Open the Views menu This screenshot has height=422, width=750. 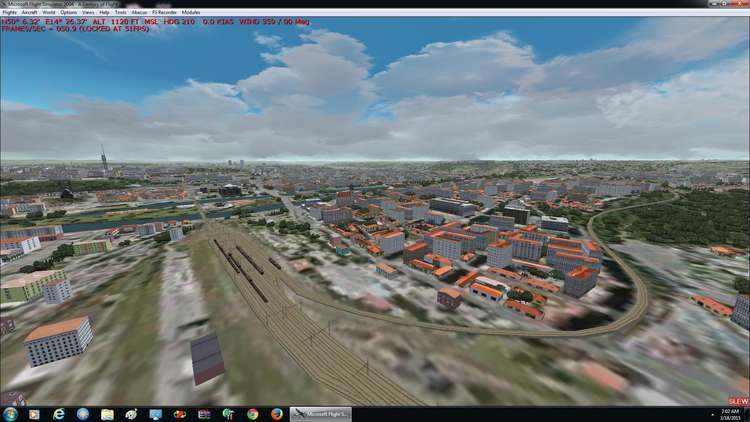click(88, 12)
